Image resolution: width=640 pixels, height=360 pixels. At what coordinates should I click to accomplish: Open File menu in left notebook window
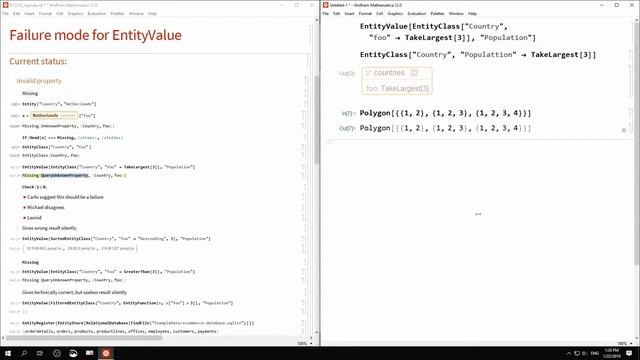point(5,13)
